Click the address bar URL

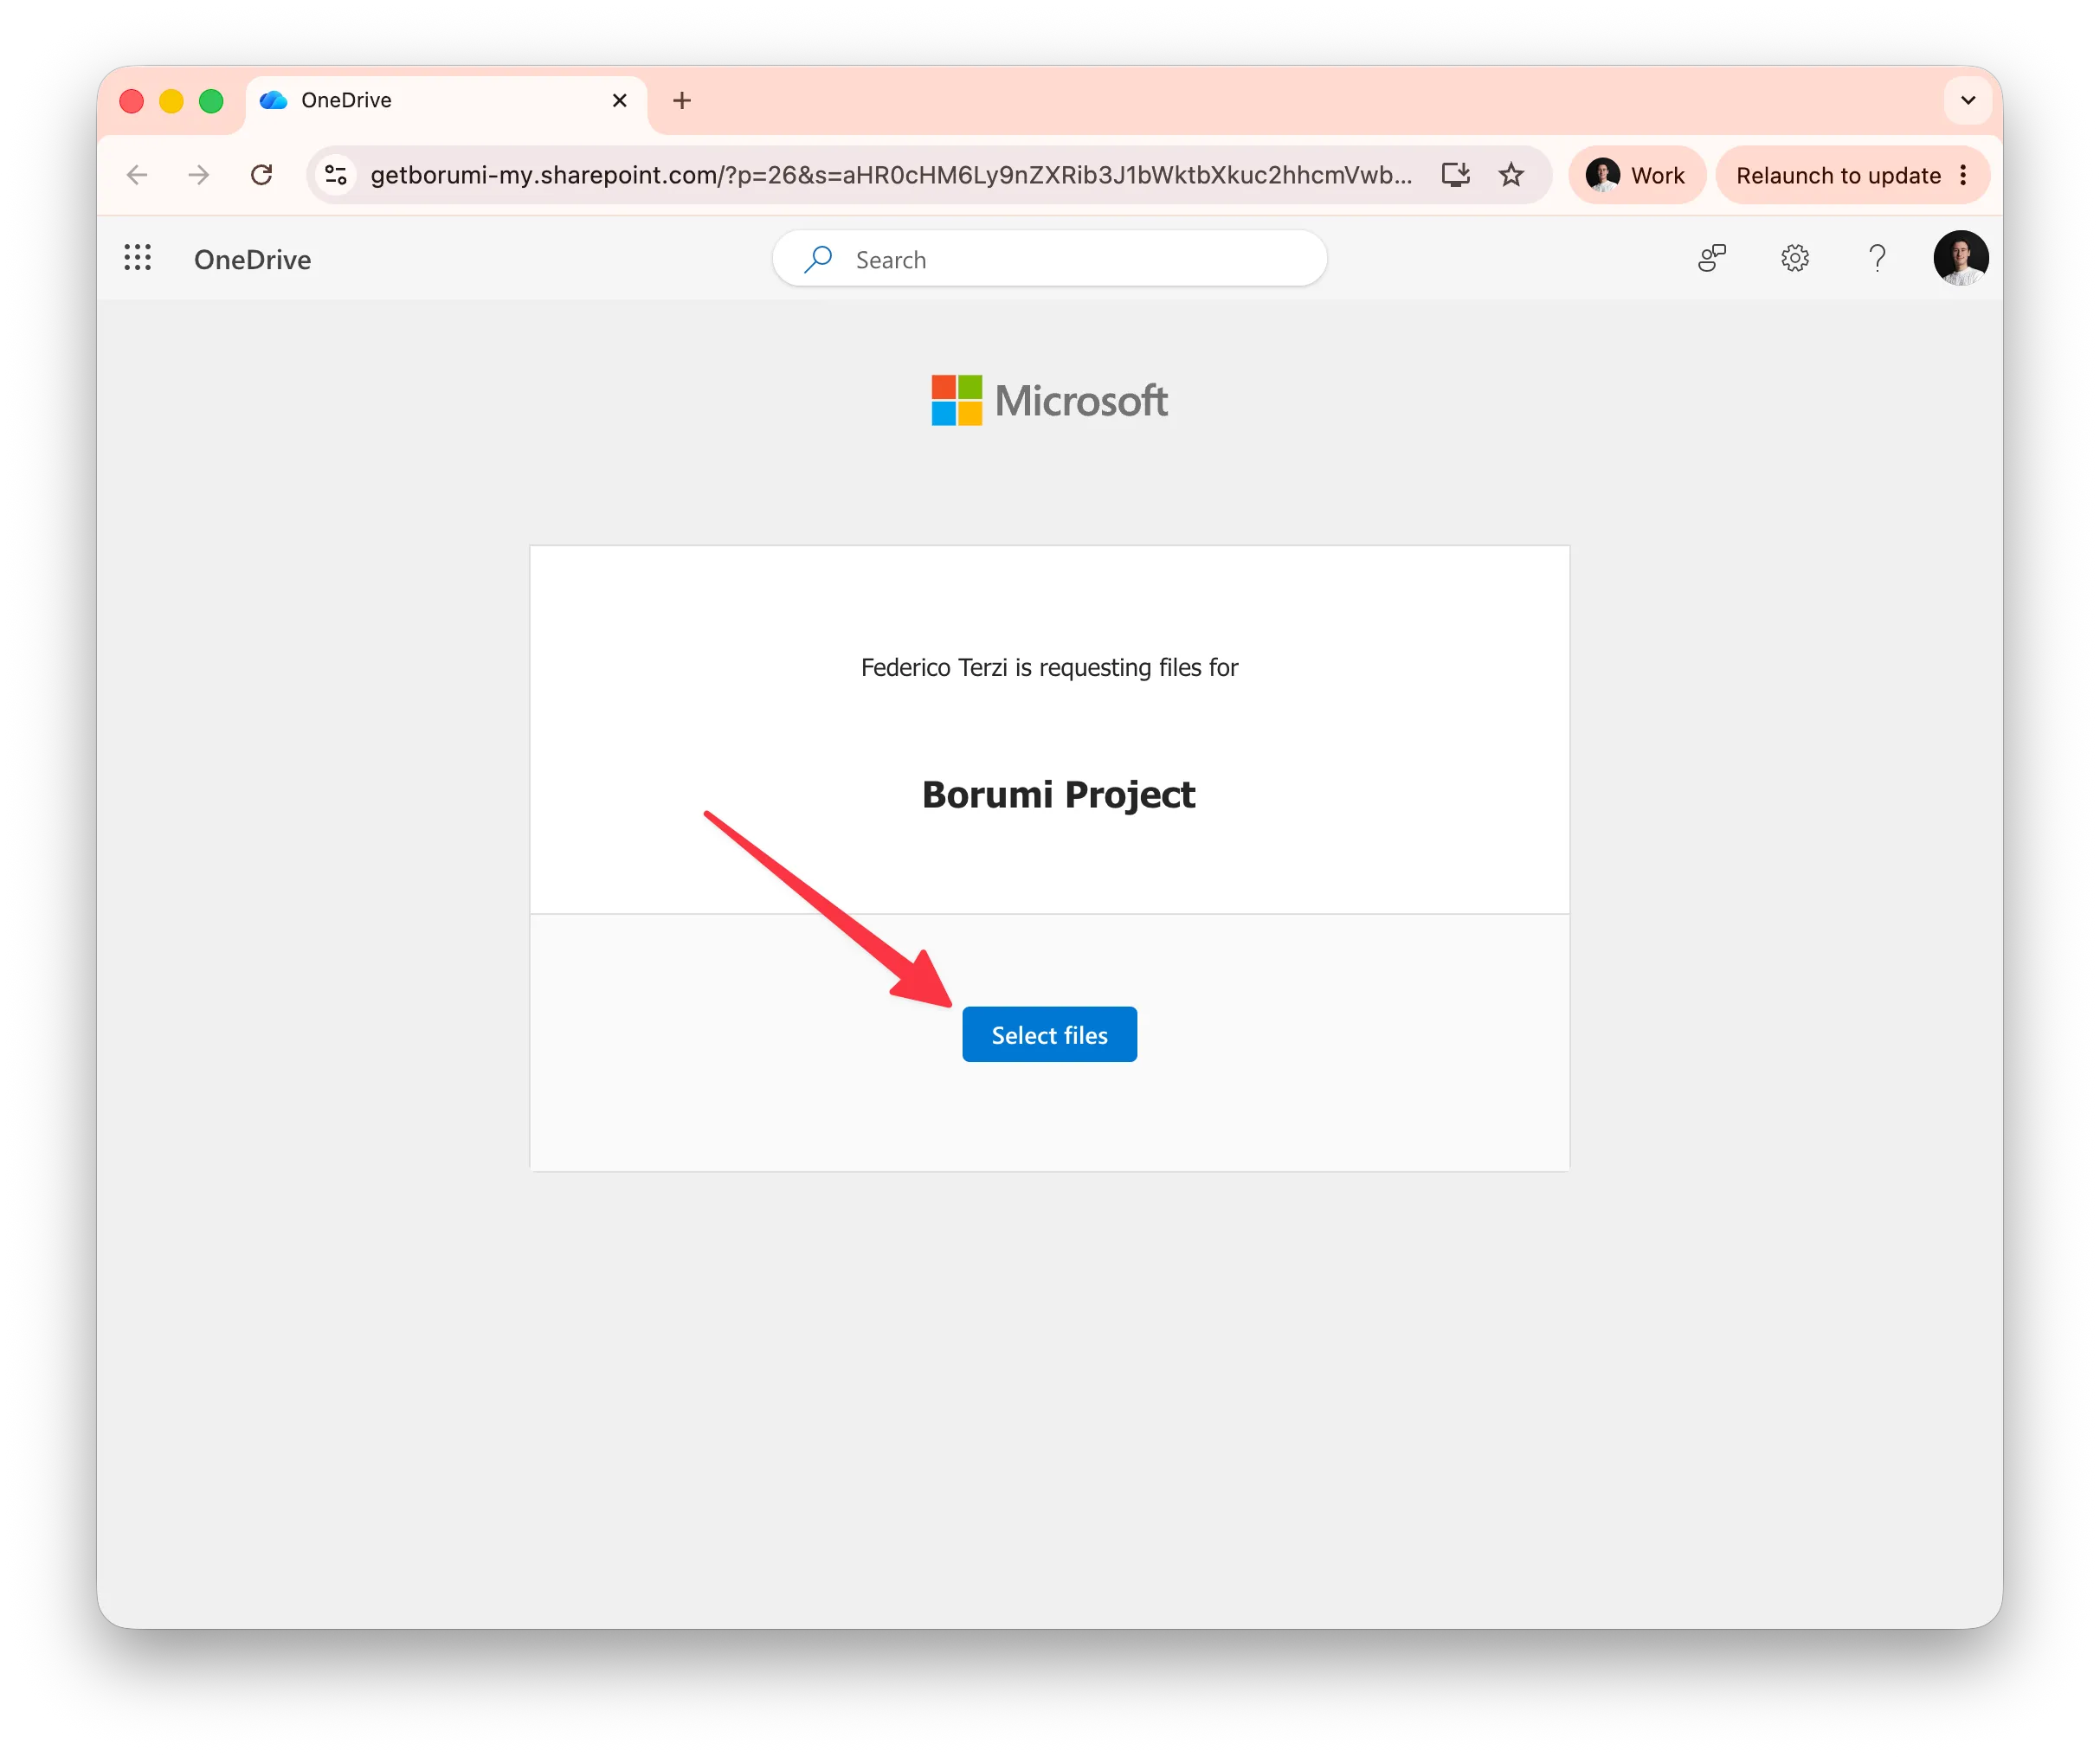pos(890,175)
